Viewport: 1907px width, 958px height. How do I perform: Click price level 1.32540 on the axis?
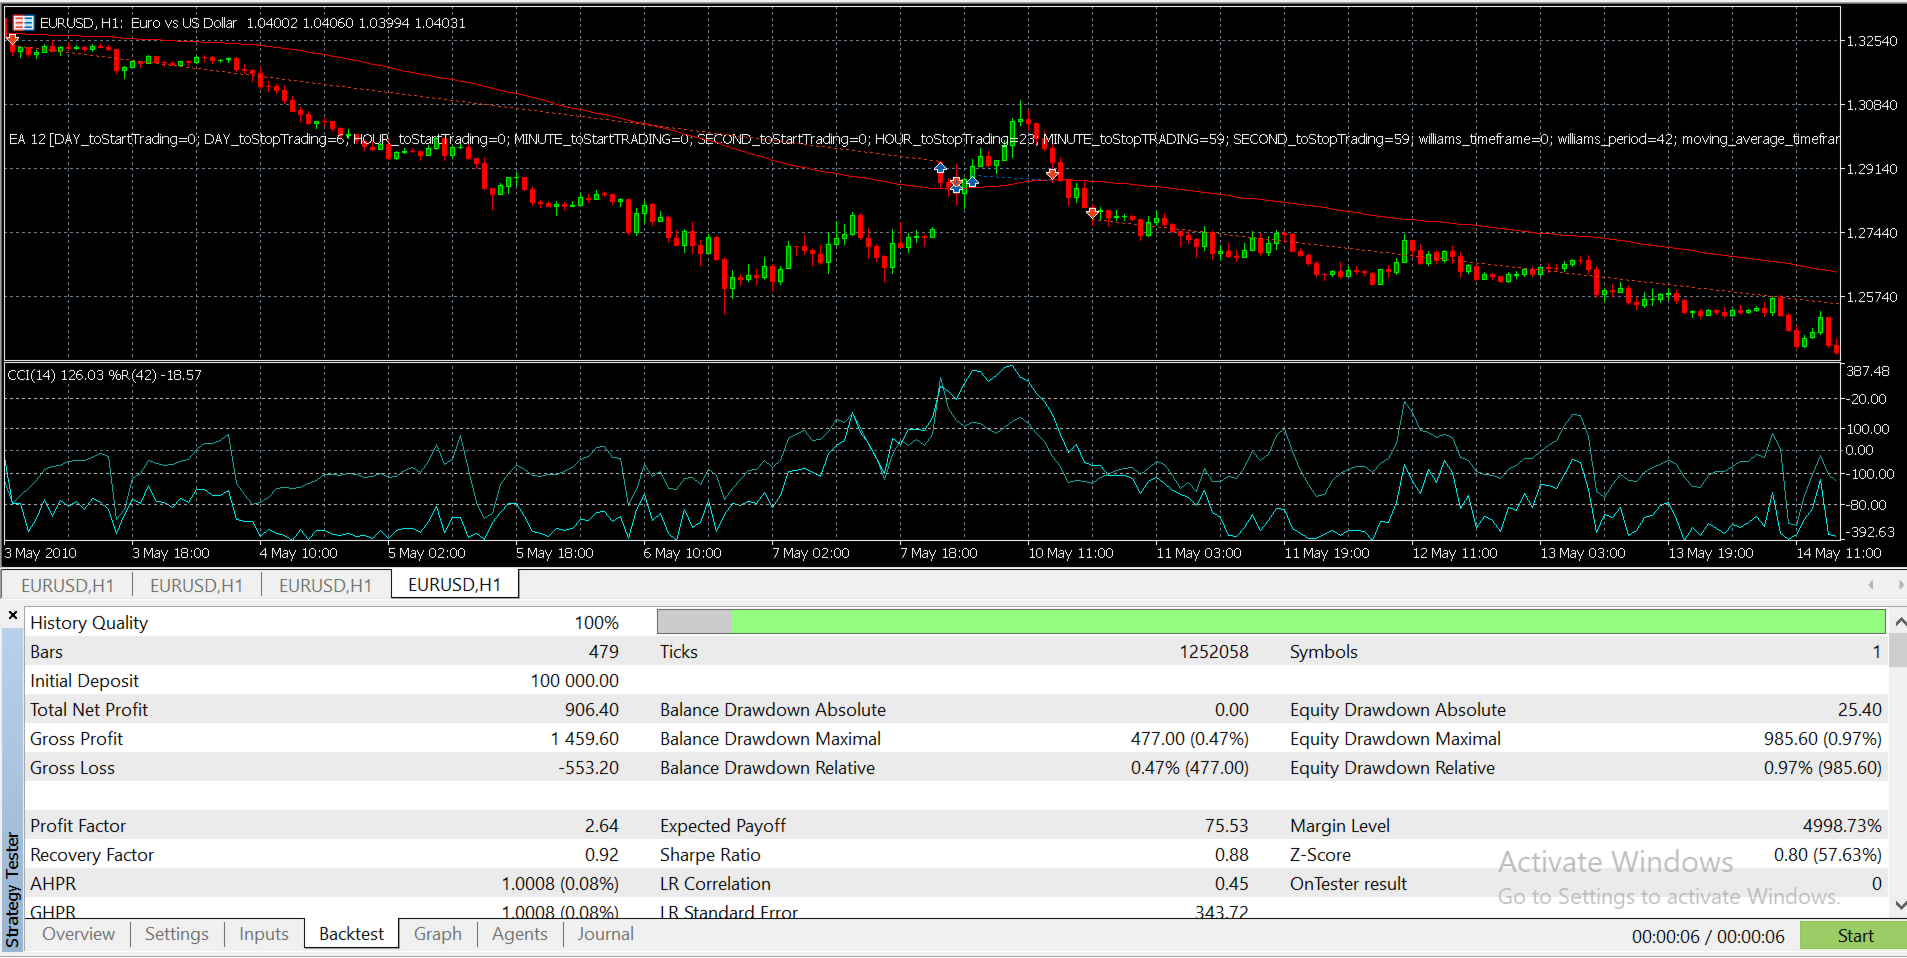pos(1871,41)
